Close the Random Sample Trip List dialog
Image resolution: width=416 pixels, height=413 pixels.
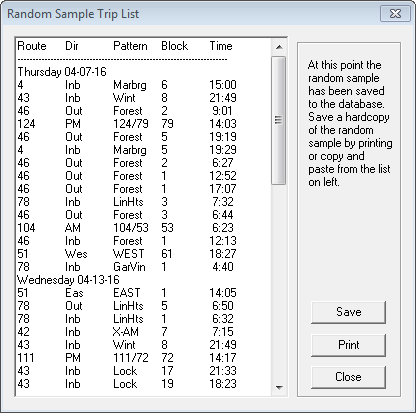(395, 14)
